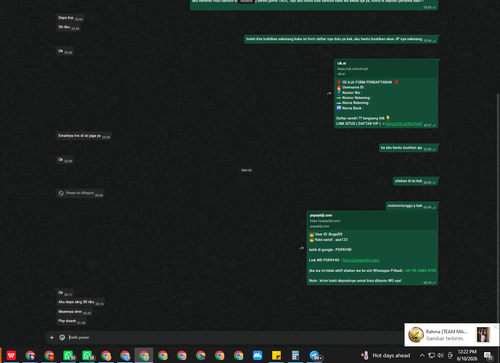
Task: Click the 'Pesan ini dihapus' deleted message
Action: [x=80, y=193]
